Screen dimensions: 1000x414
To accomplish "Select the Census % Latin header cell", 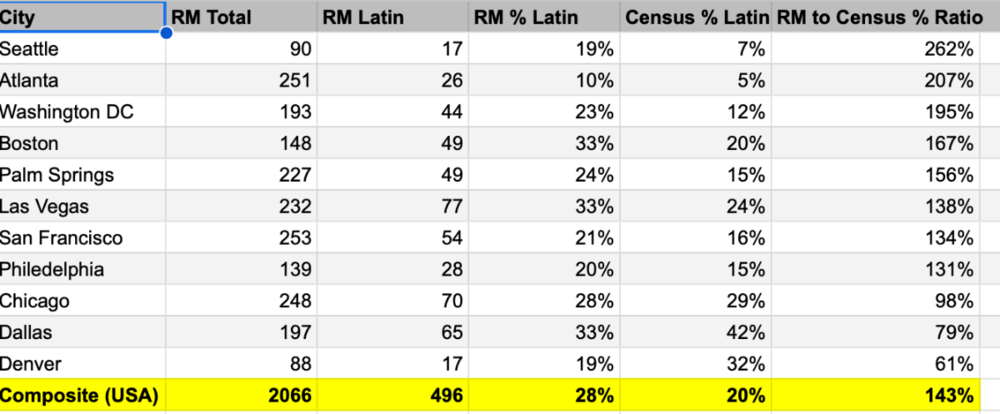I will click(x=696, y=17).
